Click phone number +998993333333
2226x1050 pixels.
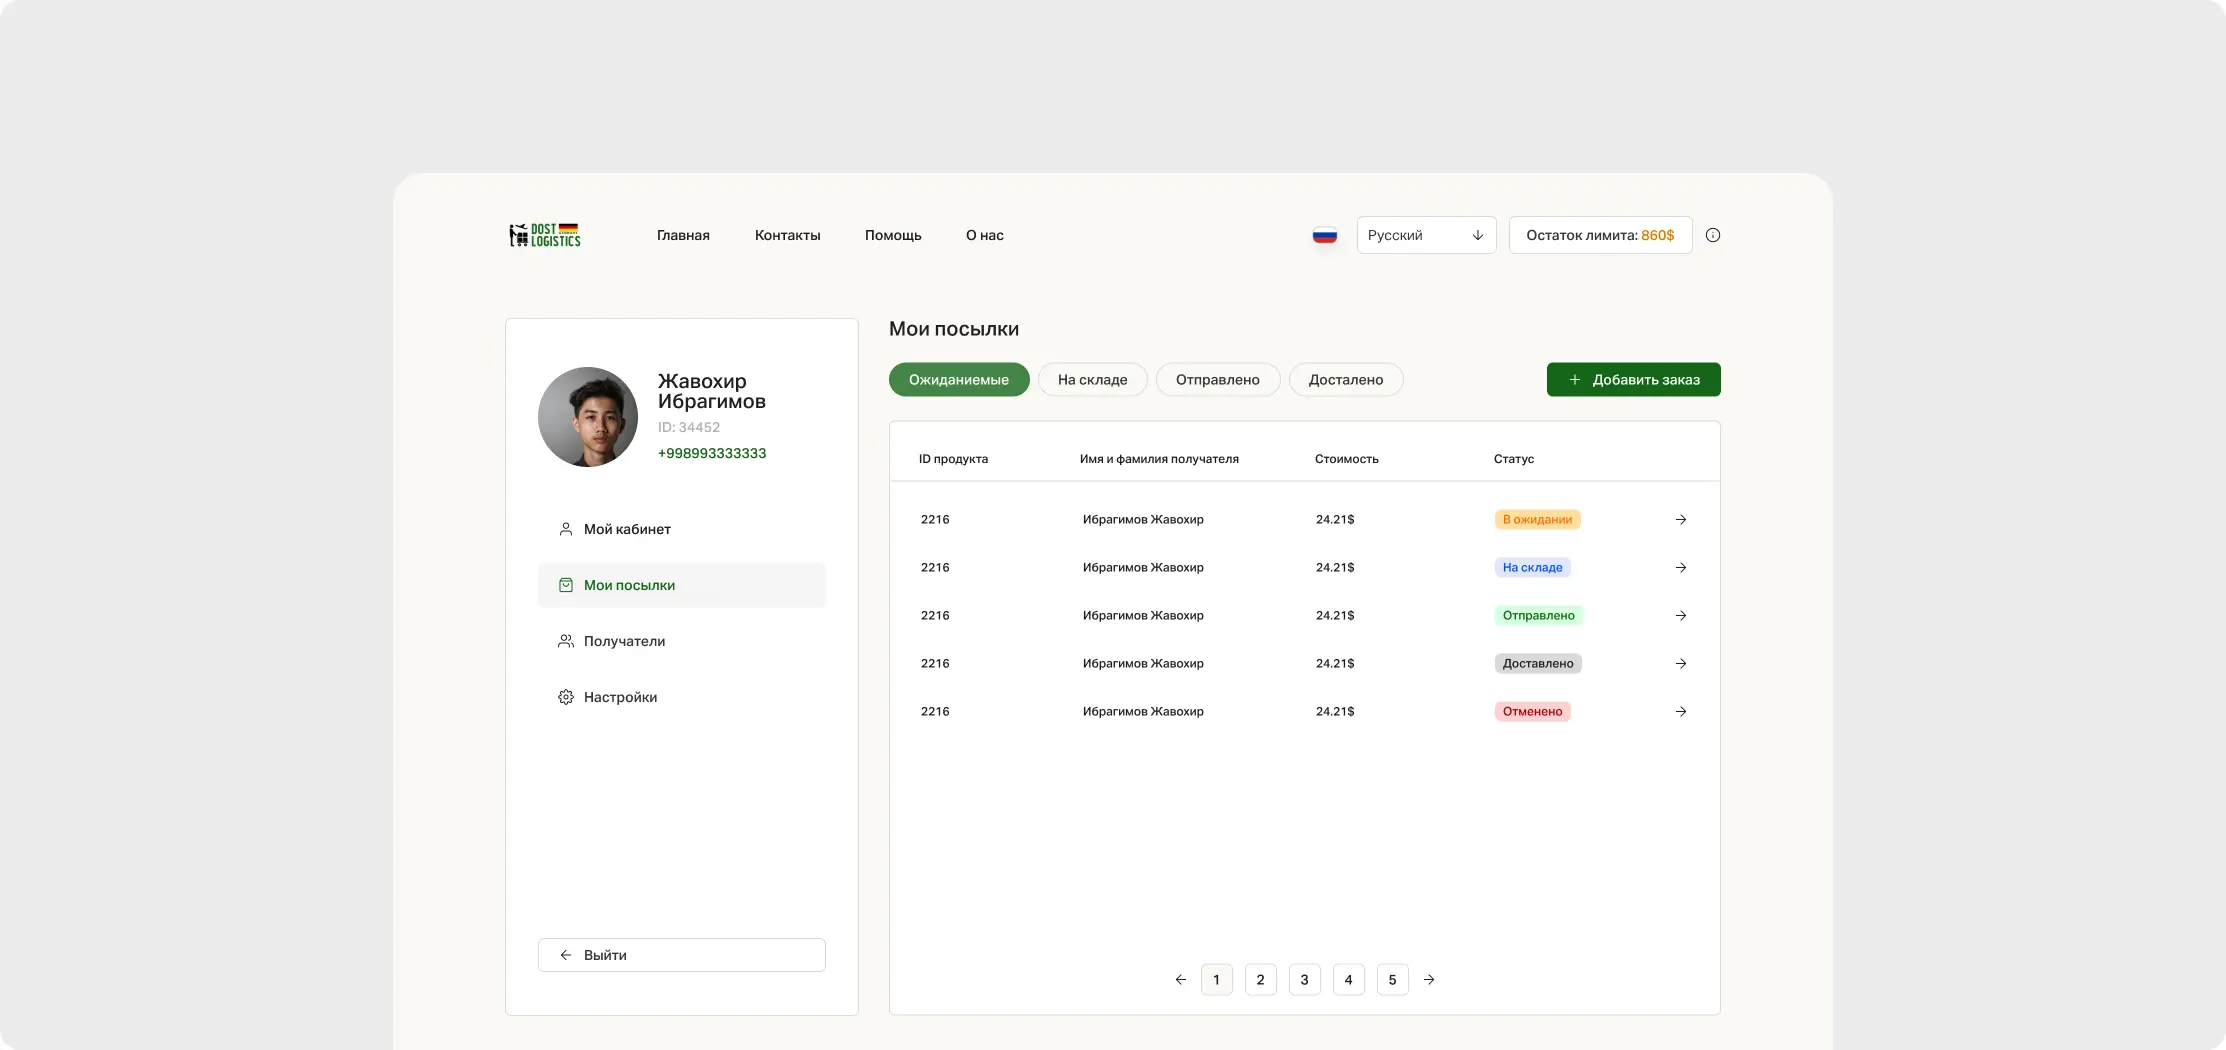[712, 453]
